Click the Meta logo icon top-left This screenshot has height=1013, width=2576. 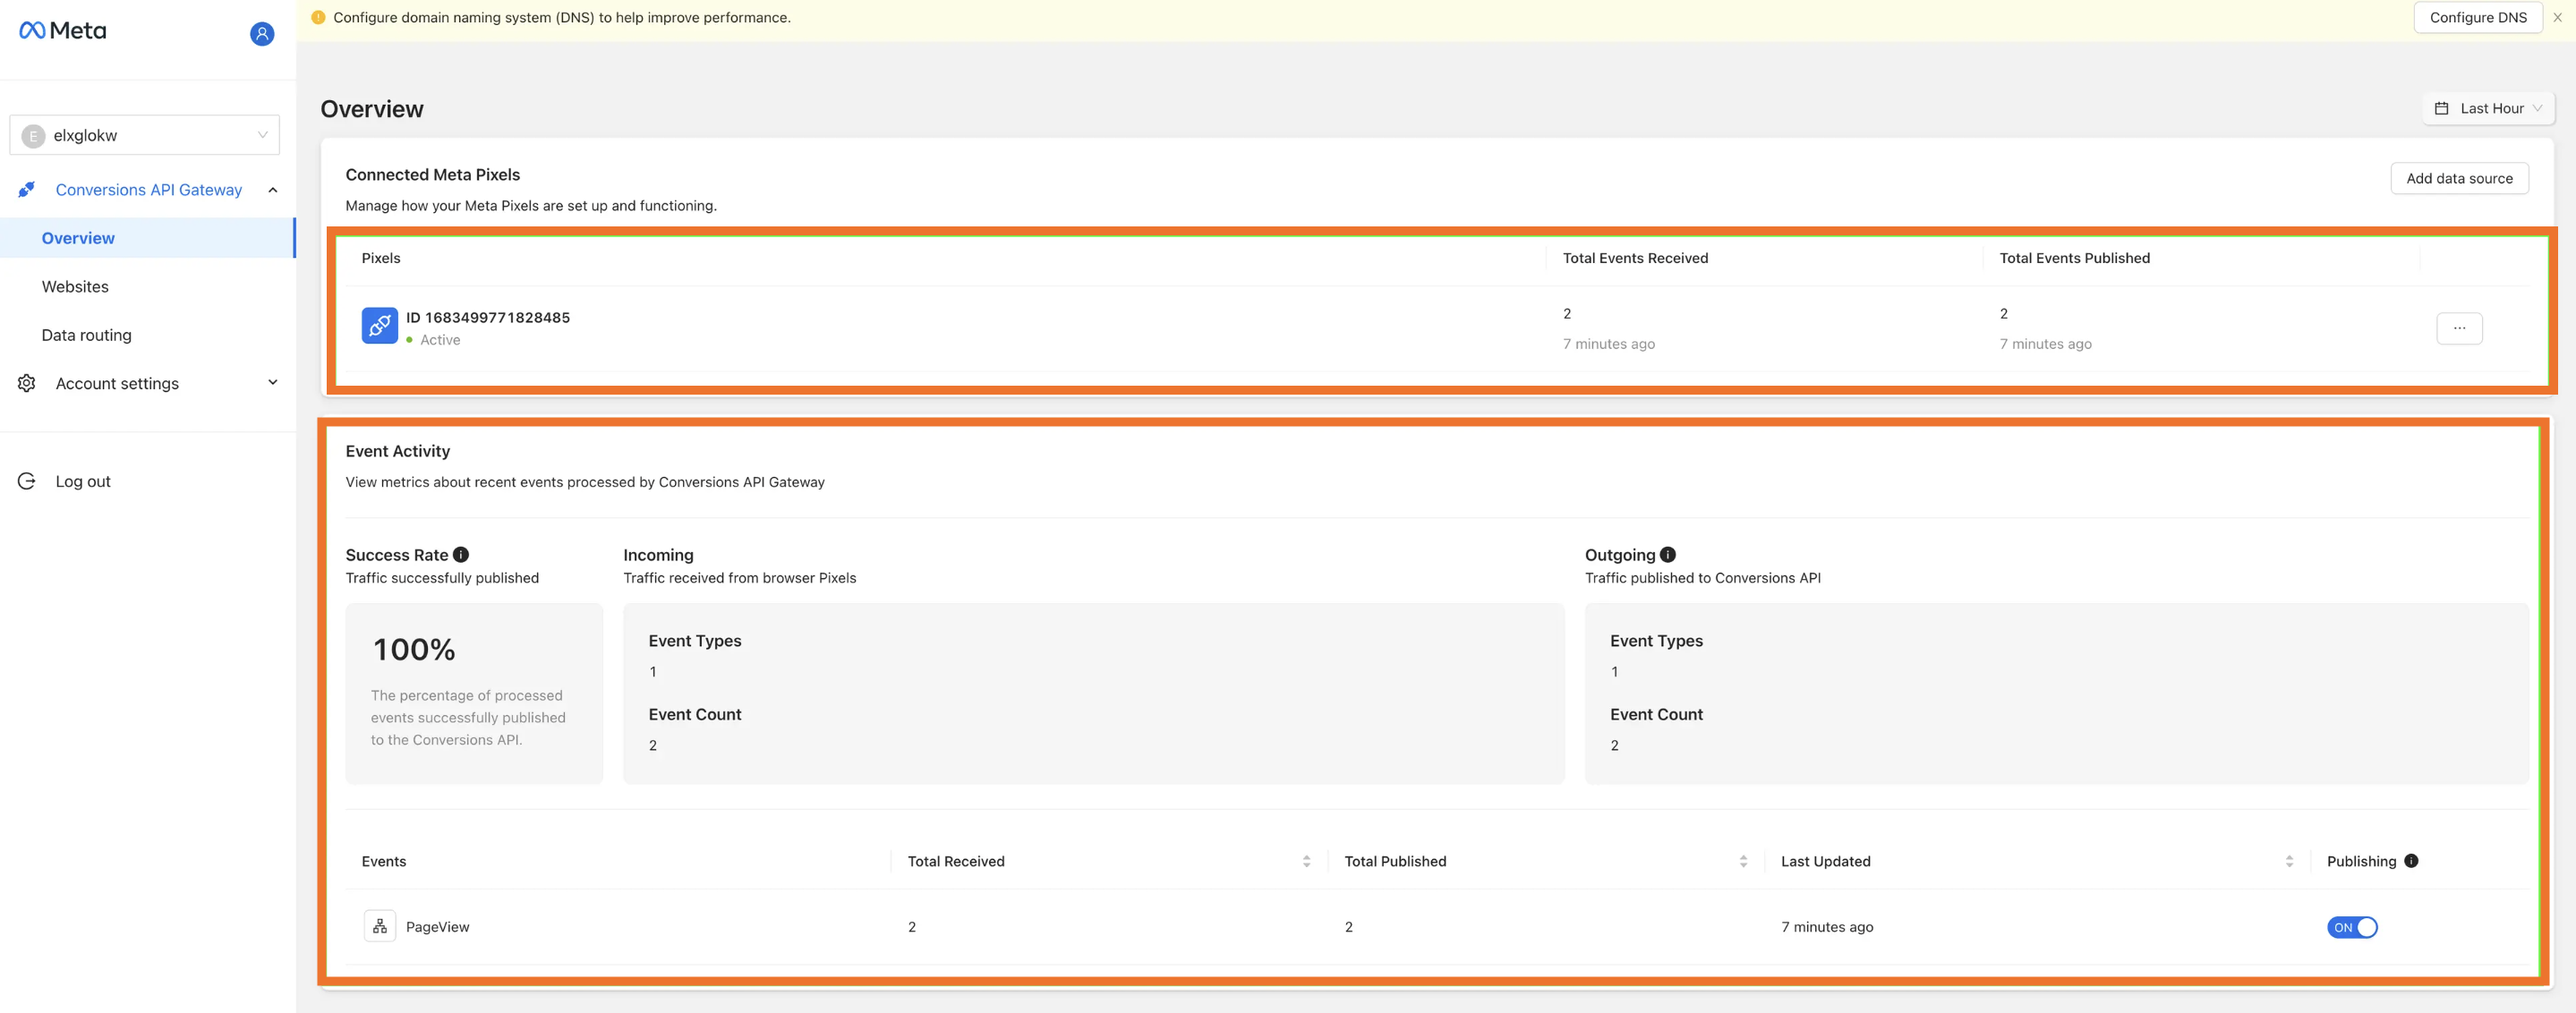coord(33,28)
